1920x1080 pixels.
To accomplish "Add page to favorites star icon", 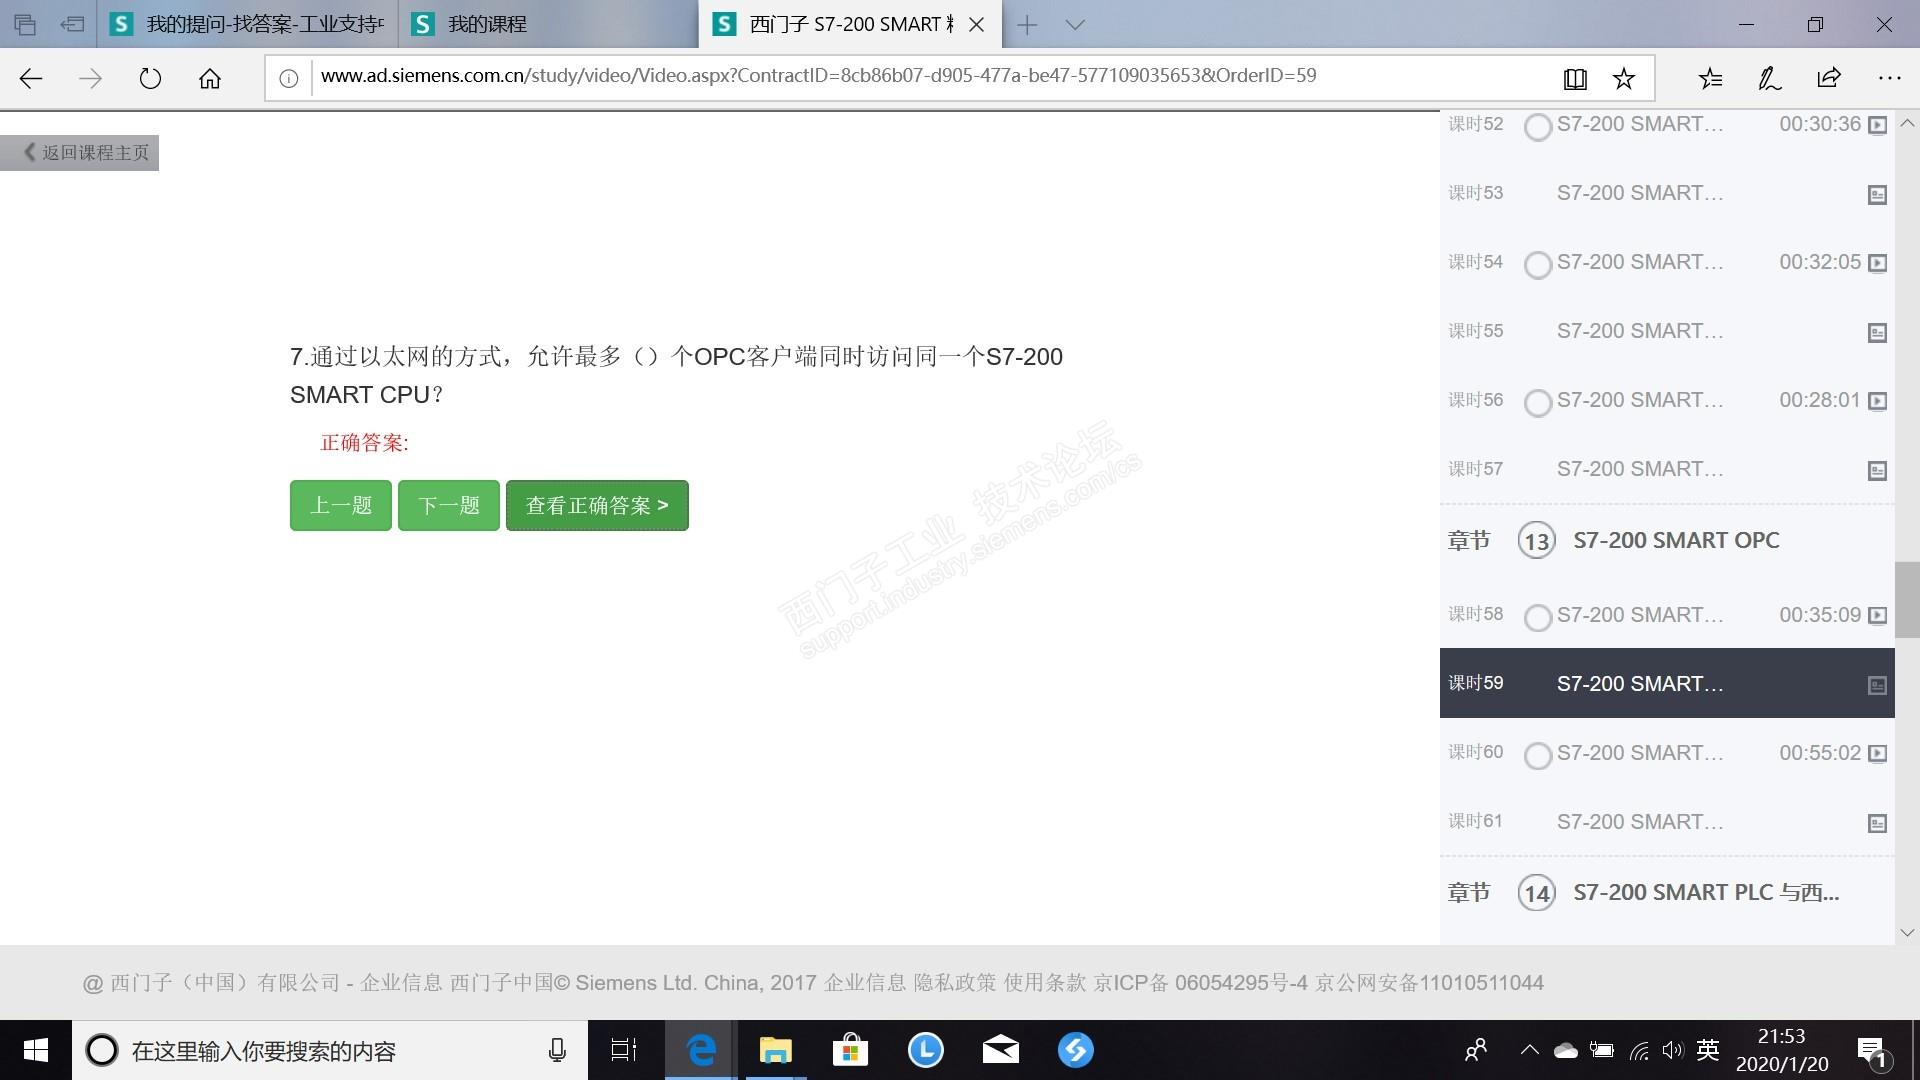I will pyautogui.click(x=1624, y=79).
